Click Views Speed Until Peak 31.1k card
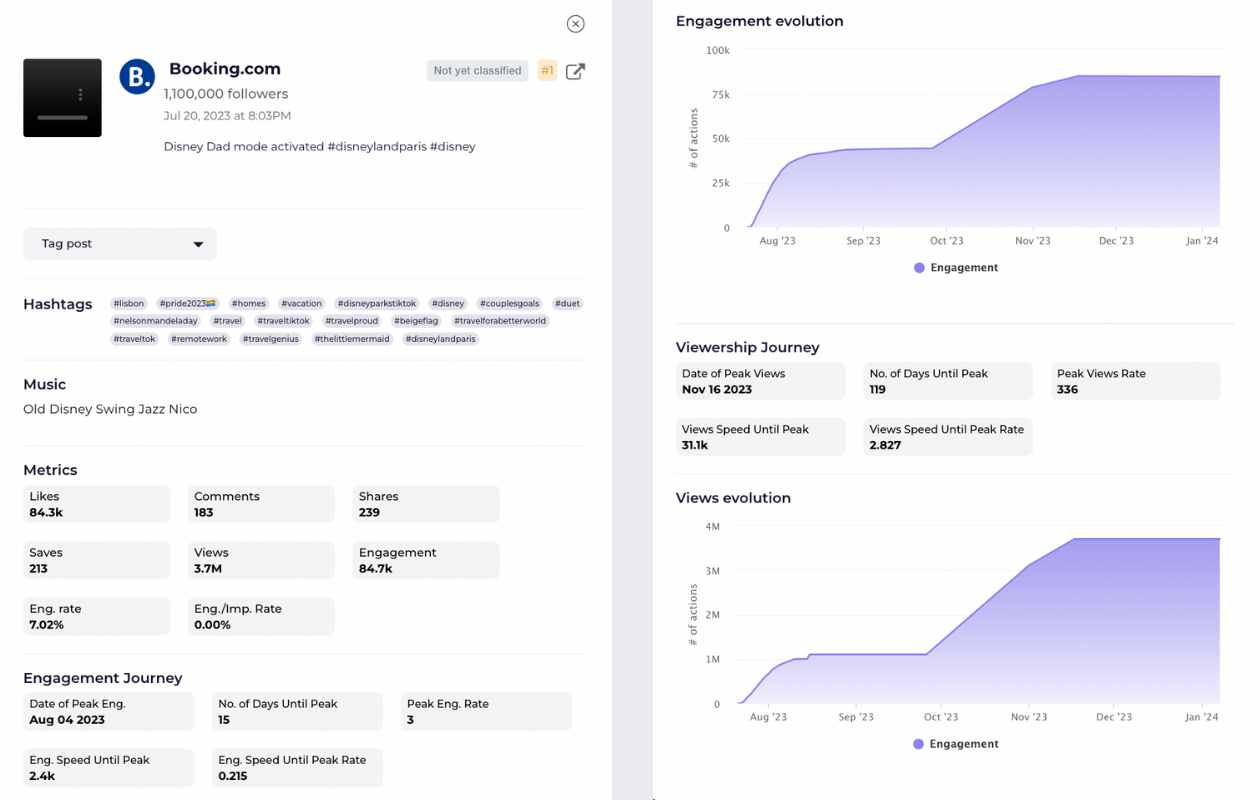This screenshot has width=1260, height=800. tap(760, 437)
